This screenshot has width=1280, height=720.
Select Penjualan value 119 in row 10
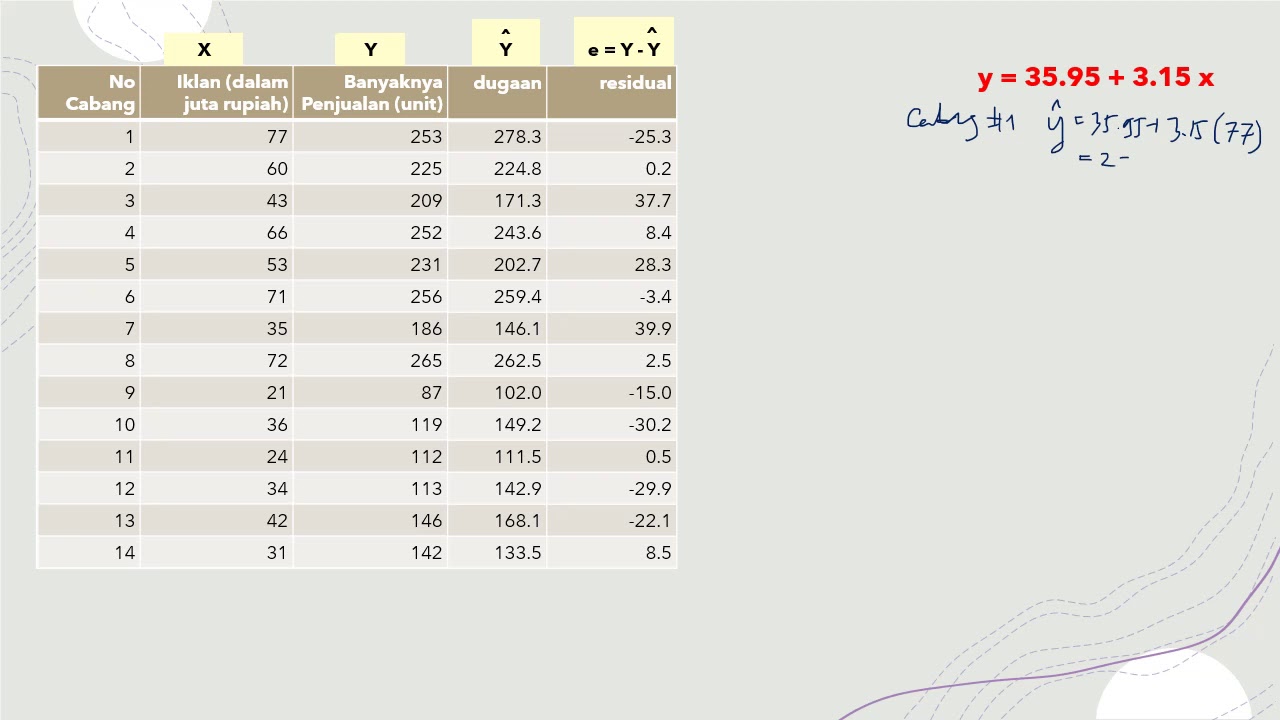[x=426, y=425]
